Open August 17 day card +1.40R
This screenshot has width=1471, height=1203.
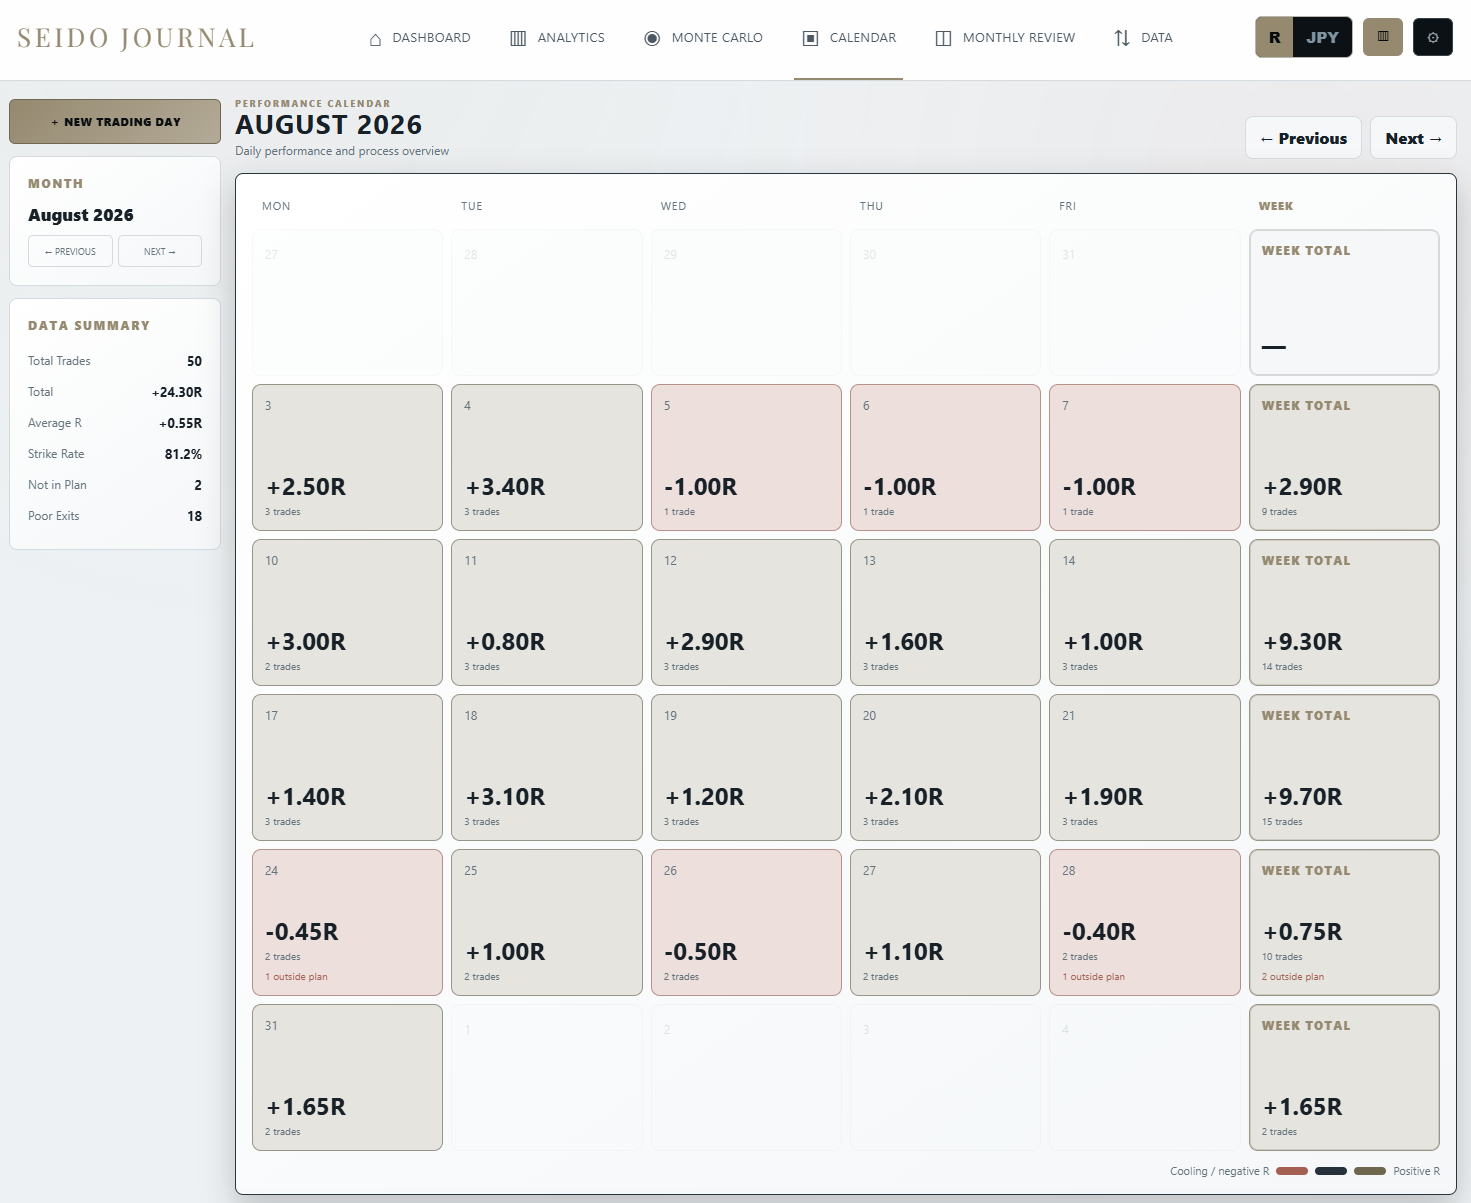(347, 767)
